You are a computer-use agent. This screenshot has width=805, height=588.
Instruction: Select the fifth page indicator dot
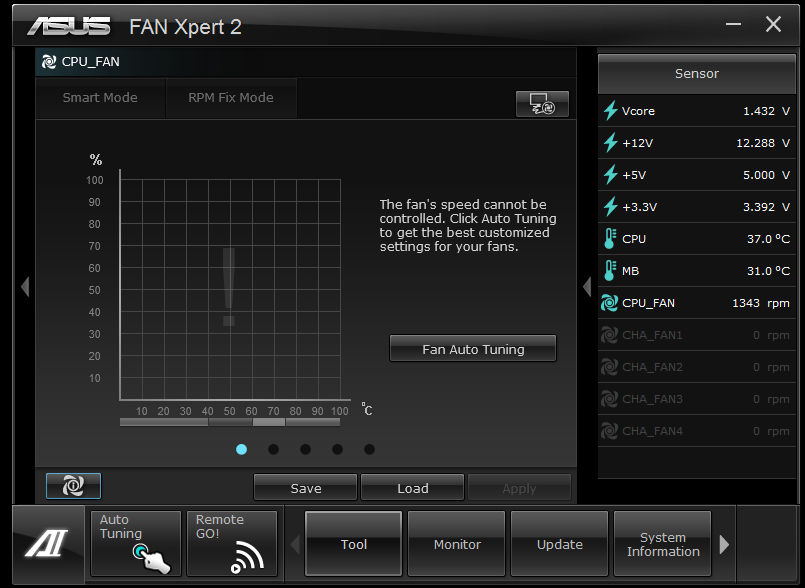369,449
